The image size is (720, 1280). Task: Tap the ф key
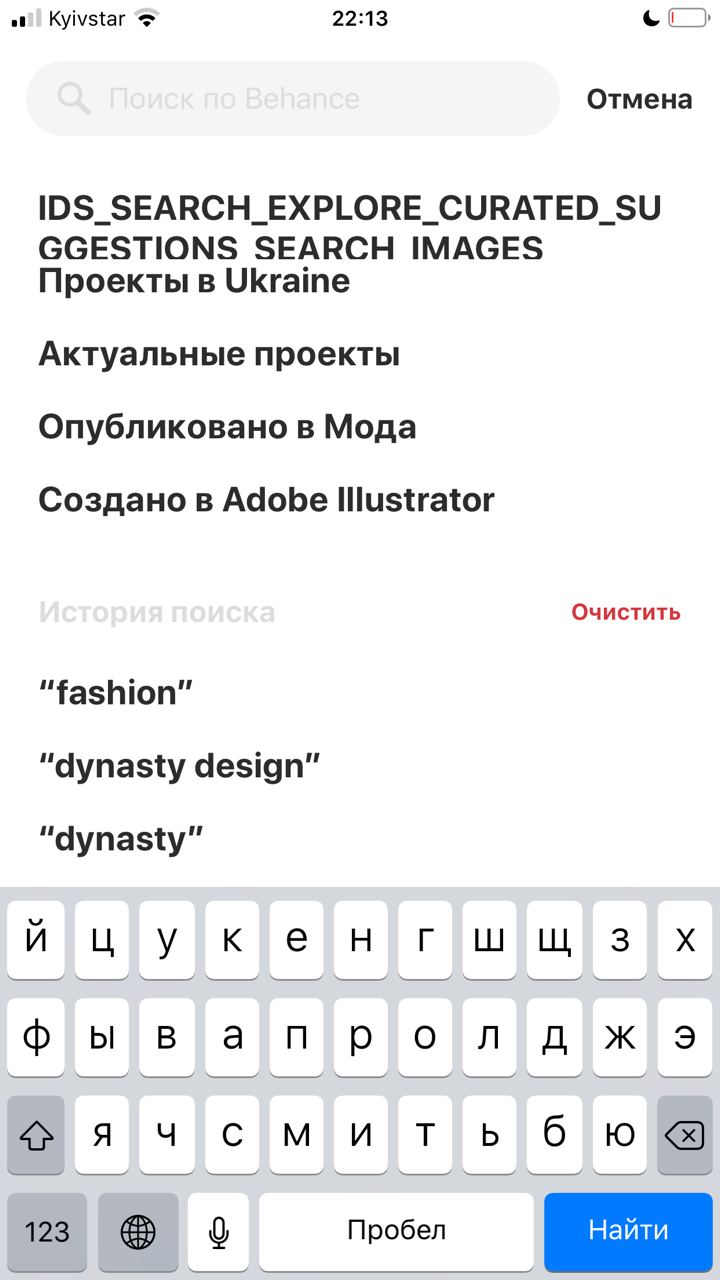[x=36, y=1038]
